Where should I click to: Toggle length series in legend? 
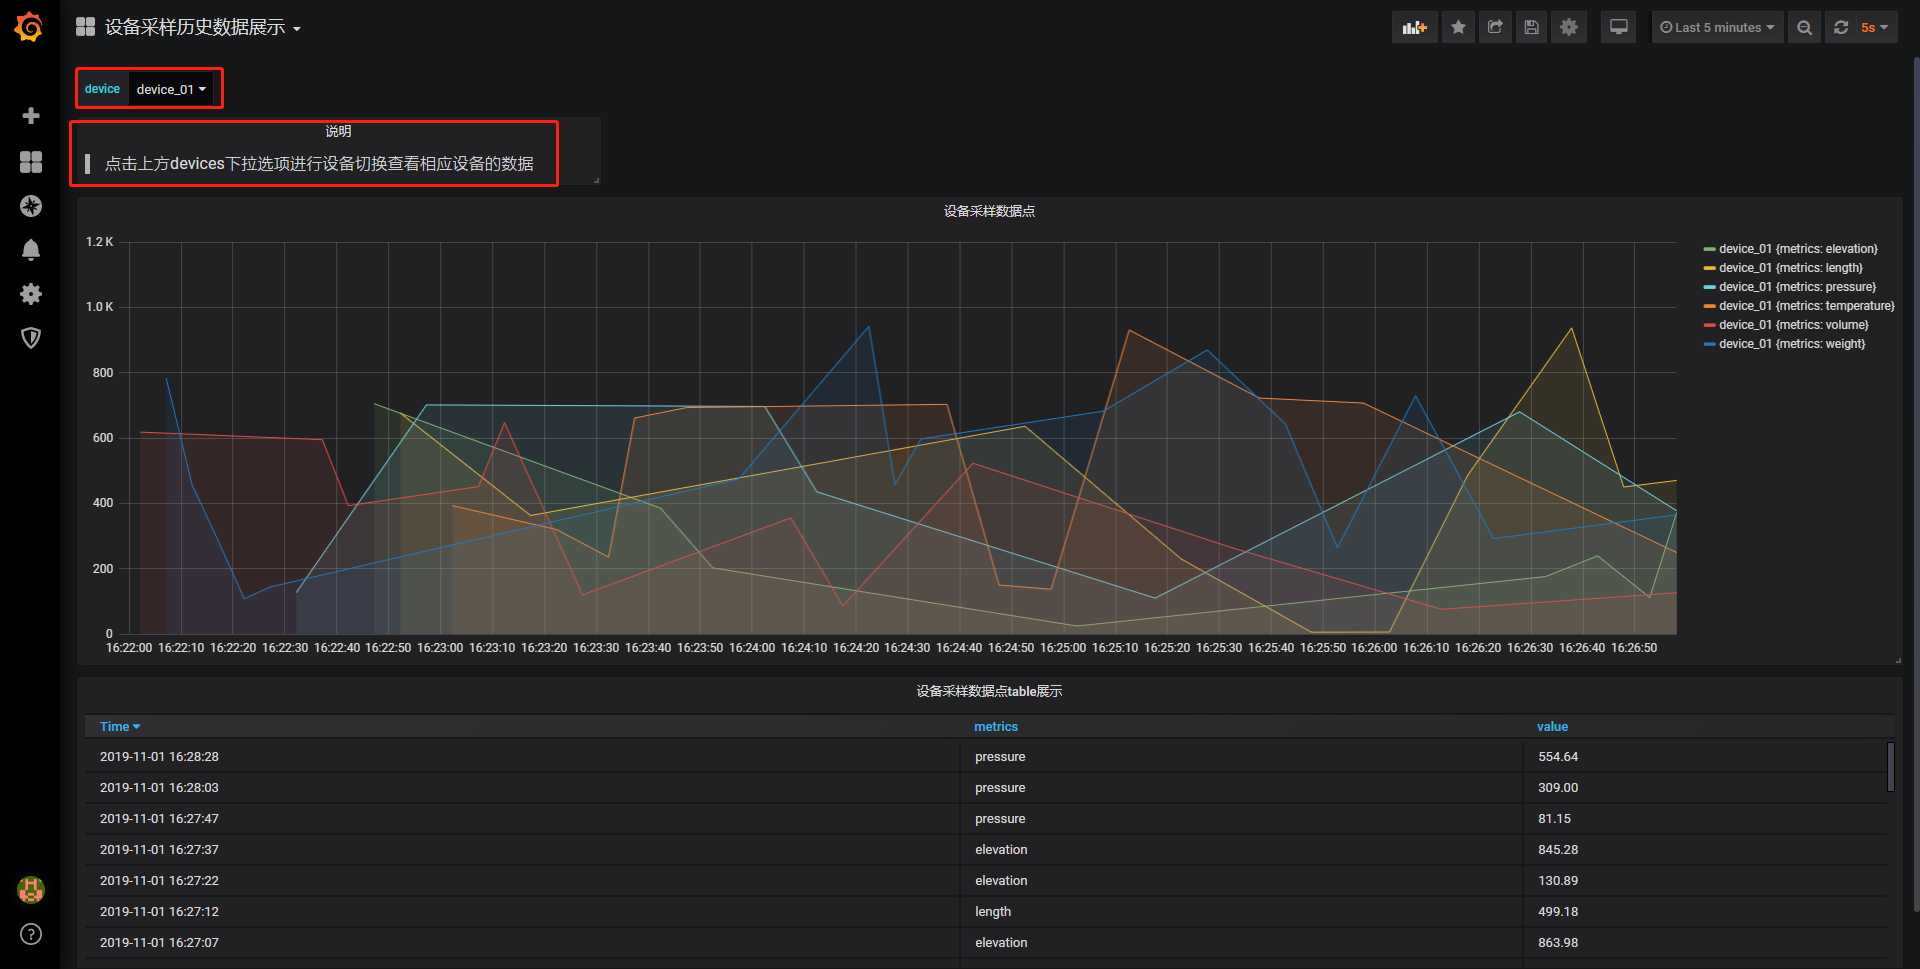tap(1790, 268)
